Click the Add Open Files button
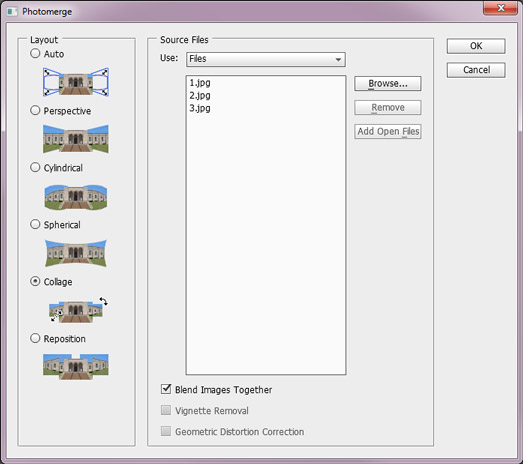The width and height of the screenshot is (523, 464). [388, 131]
